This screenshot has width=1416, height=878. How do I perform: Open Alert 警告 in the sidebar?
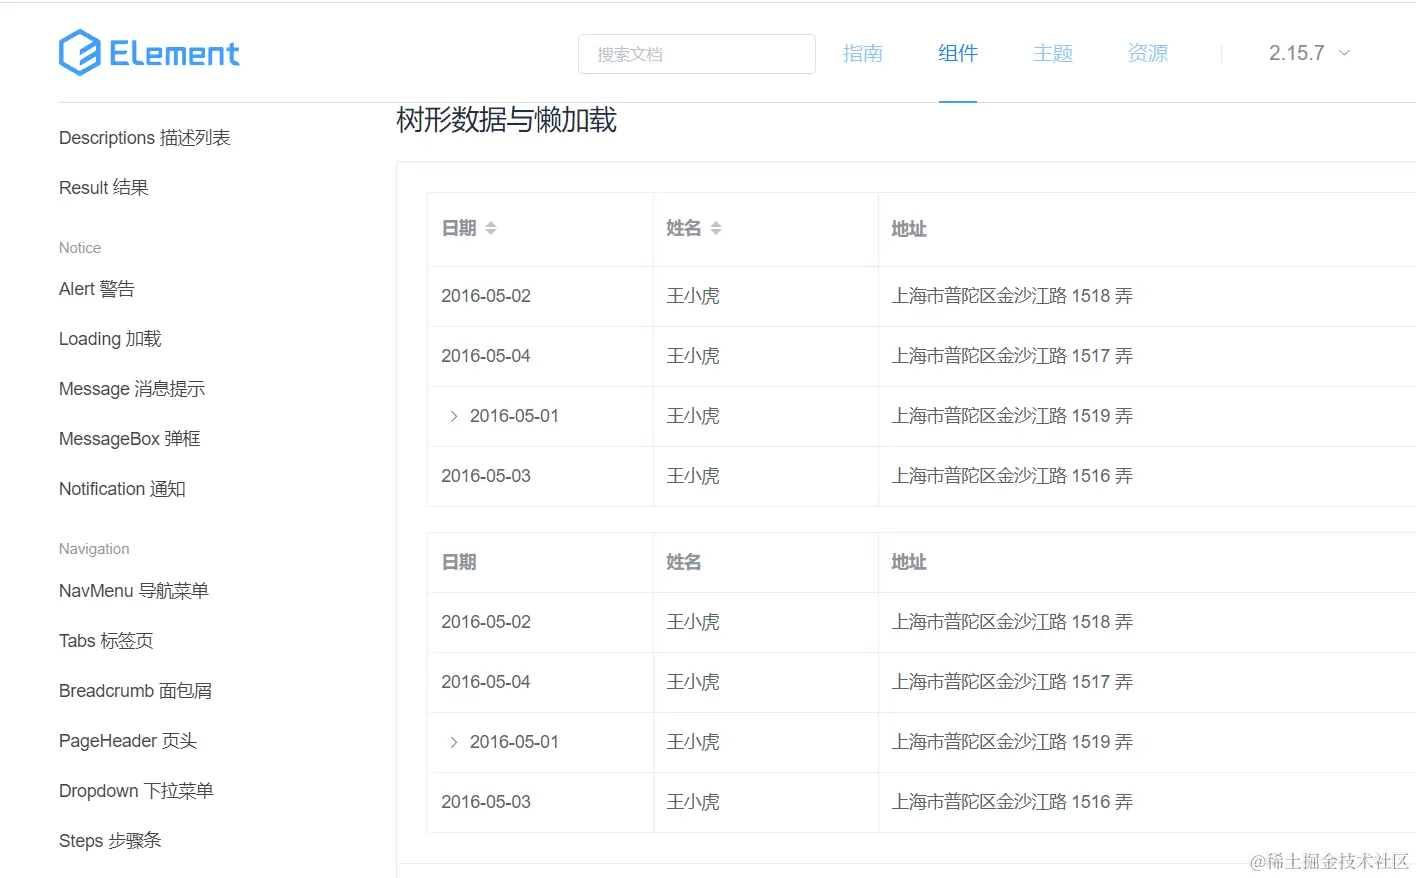pos(97,289)
